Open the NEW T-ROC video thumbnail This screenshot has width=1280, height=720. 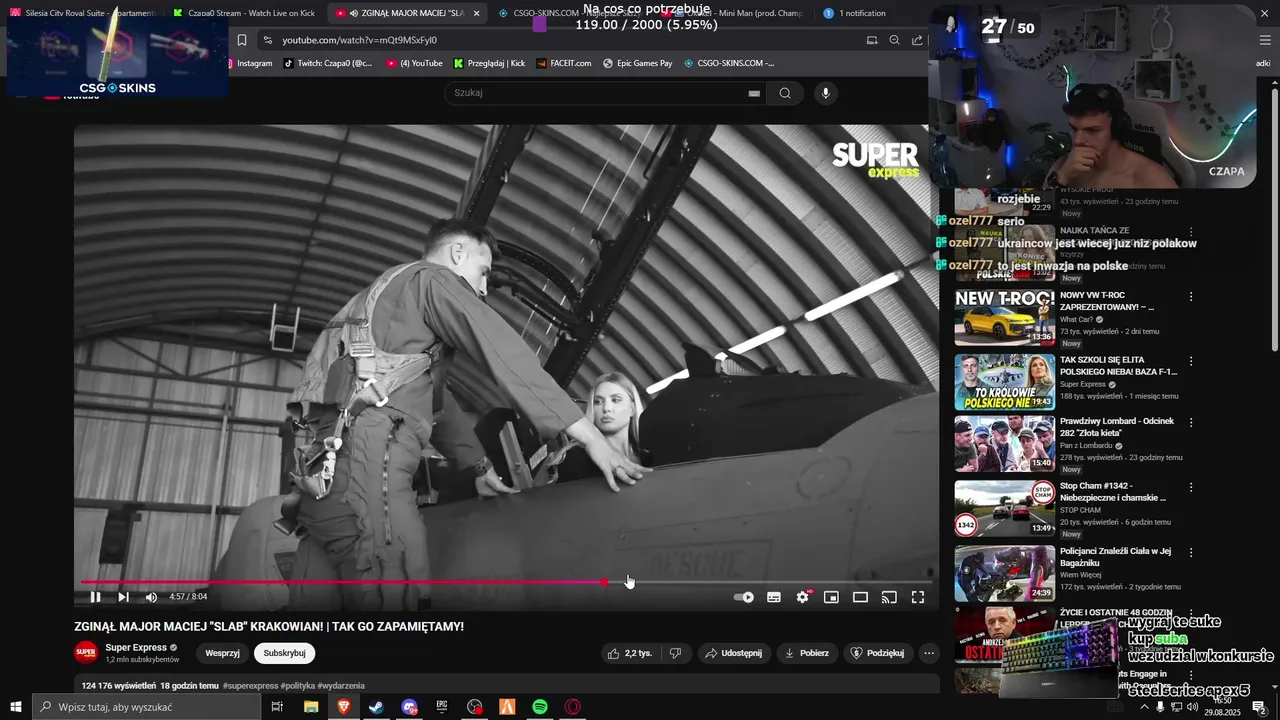click(x=1004, y=318)
